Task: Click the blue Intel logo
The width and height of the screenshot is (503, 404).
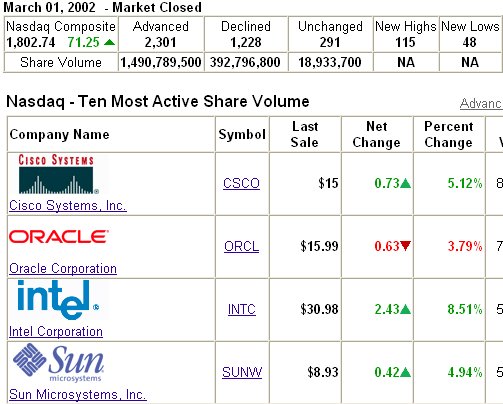Action: pyautogui.click(x=58, y=300)
